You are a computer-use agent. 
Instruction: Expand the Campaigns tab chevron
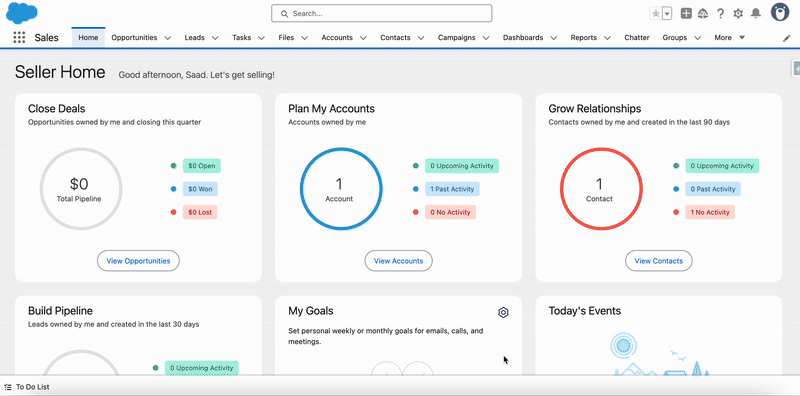coord(486,38)
